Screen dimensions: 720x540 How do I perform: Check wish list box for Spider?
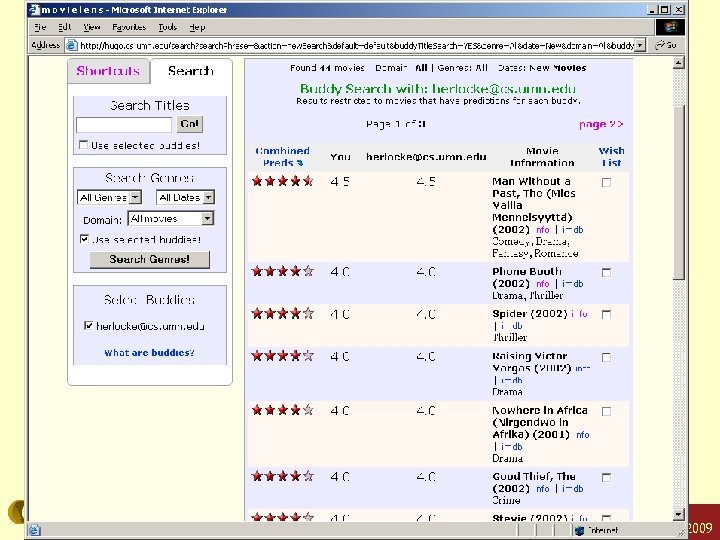point(606,314)
